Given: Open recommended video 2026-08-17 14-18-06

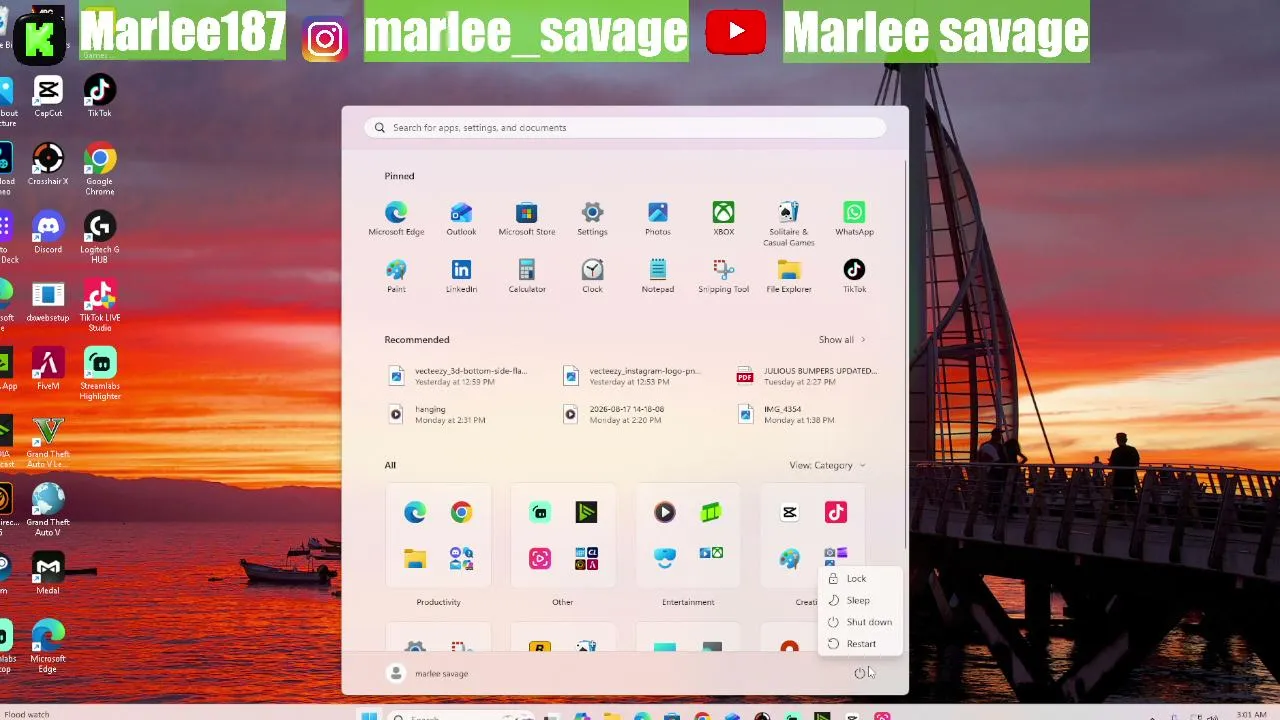Looking at the screenshot, I should point(613,414).
